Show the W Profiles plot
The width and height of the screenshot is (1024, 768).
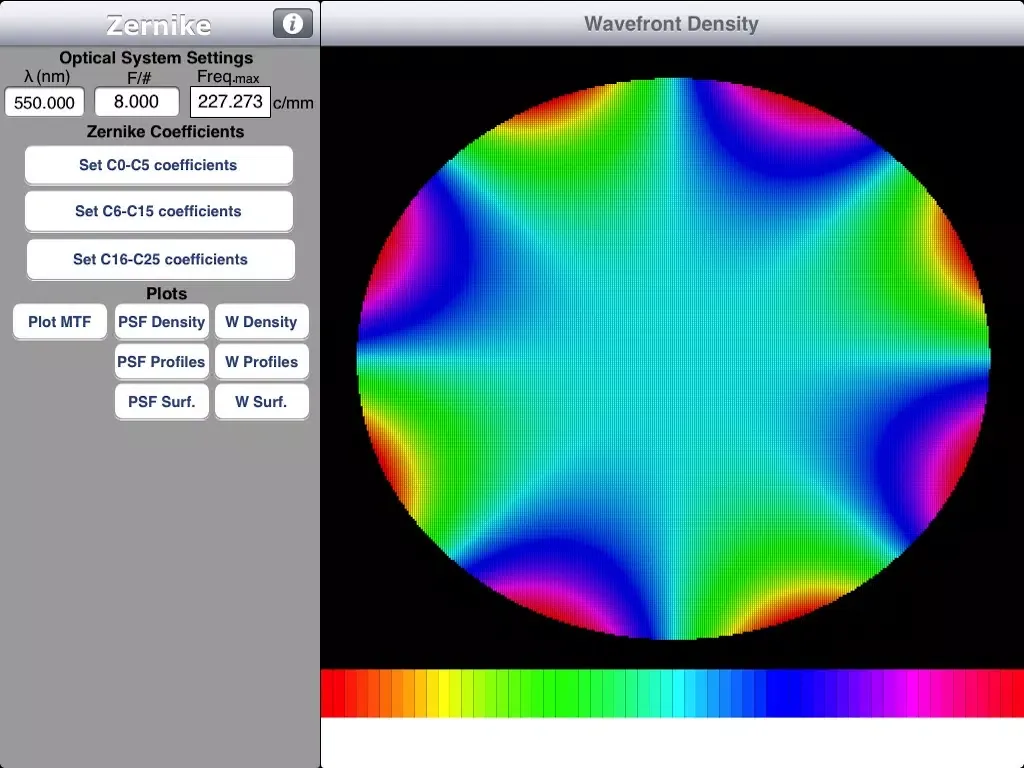coord(261,361)
